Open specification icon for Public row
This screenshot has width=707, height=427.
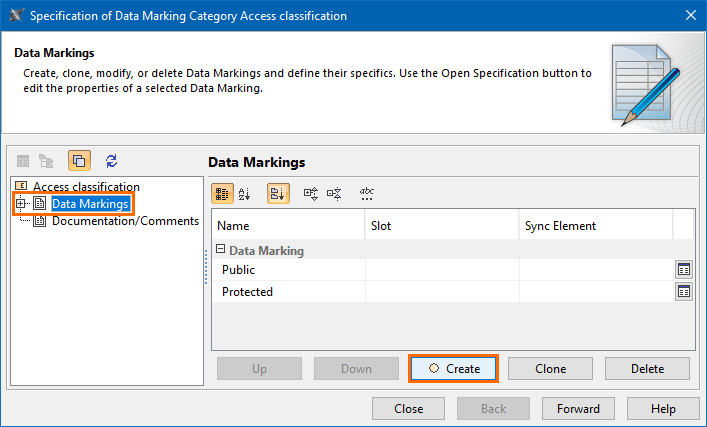[684, 270]
